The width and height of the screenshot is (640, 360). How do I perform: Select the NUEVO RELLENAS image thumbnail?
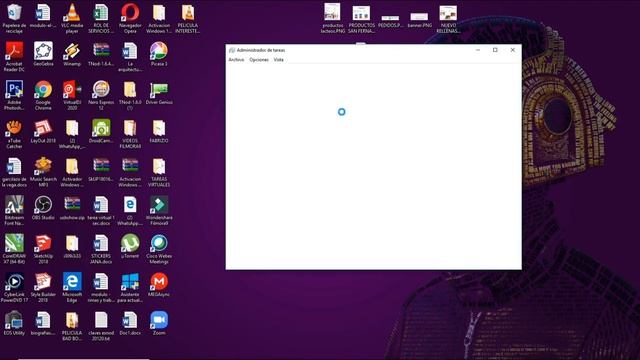pos(448,19)
